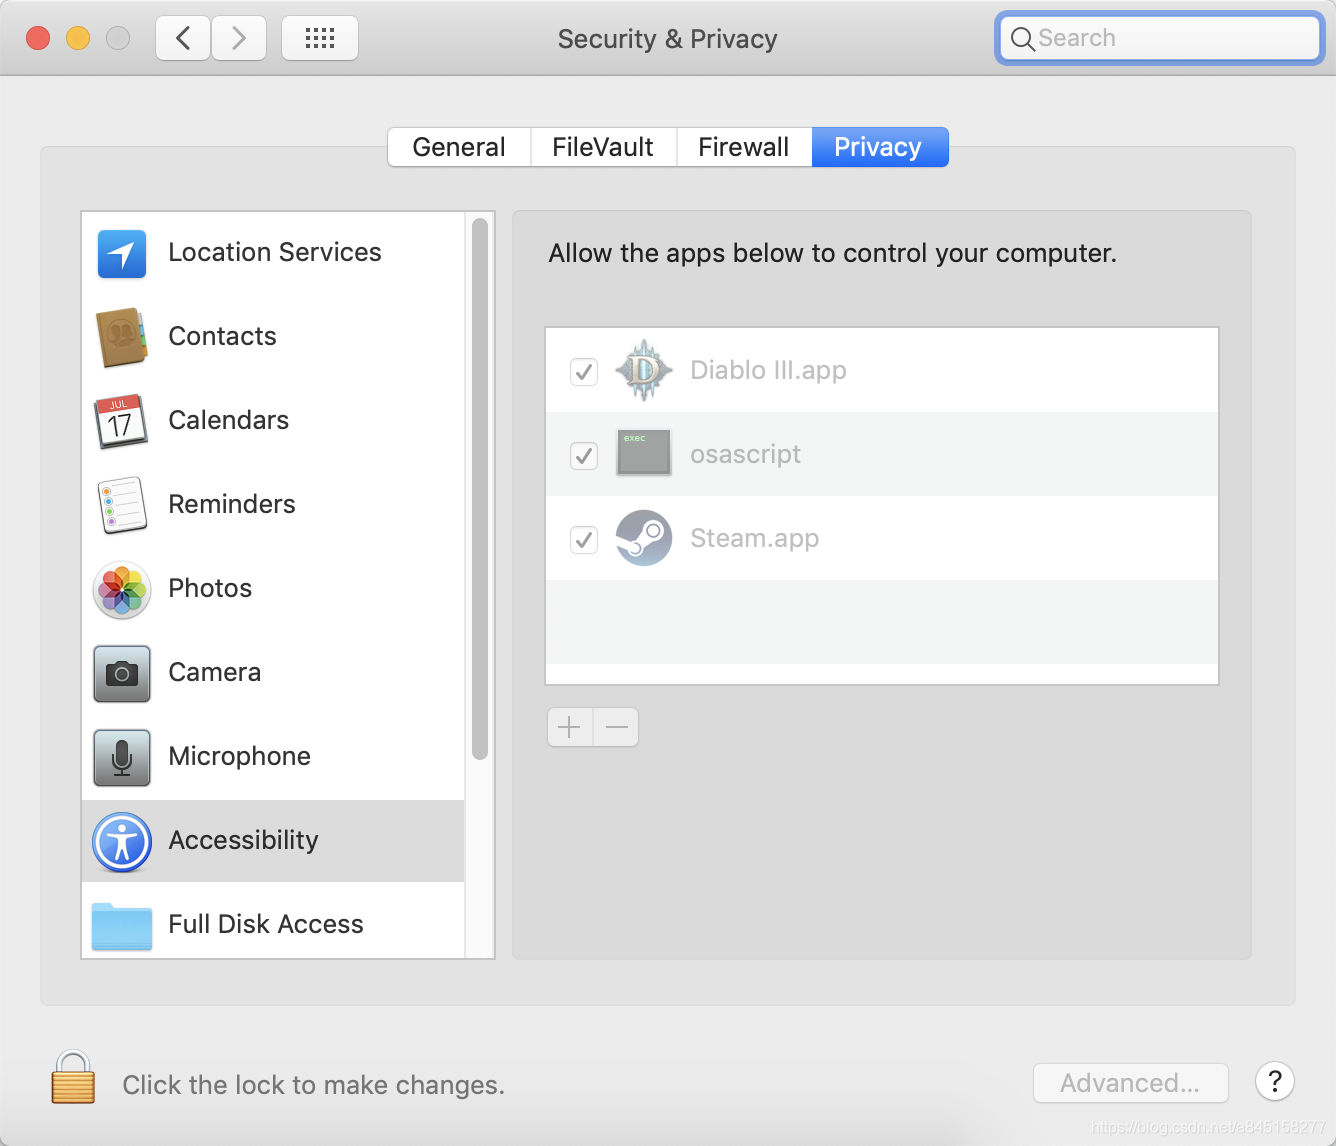Click inside the Search field
Viewport: 1336px width, 1146px height.
point(1160,38)
